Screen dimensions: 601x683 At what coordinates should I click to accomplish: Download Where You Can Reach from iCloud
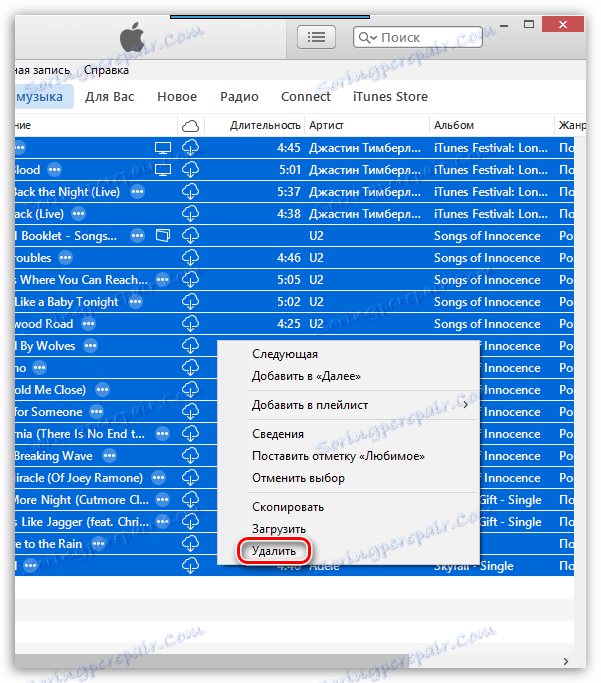pyautogui.click(x=190, y=280)
